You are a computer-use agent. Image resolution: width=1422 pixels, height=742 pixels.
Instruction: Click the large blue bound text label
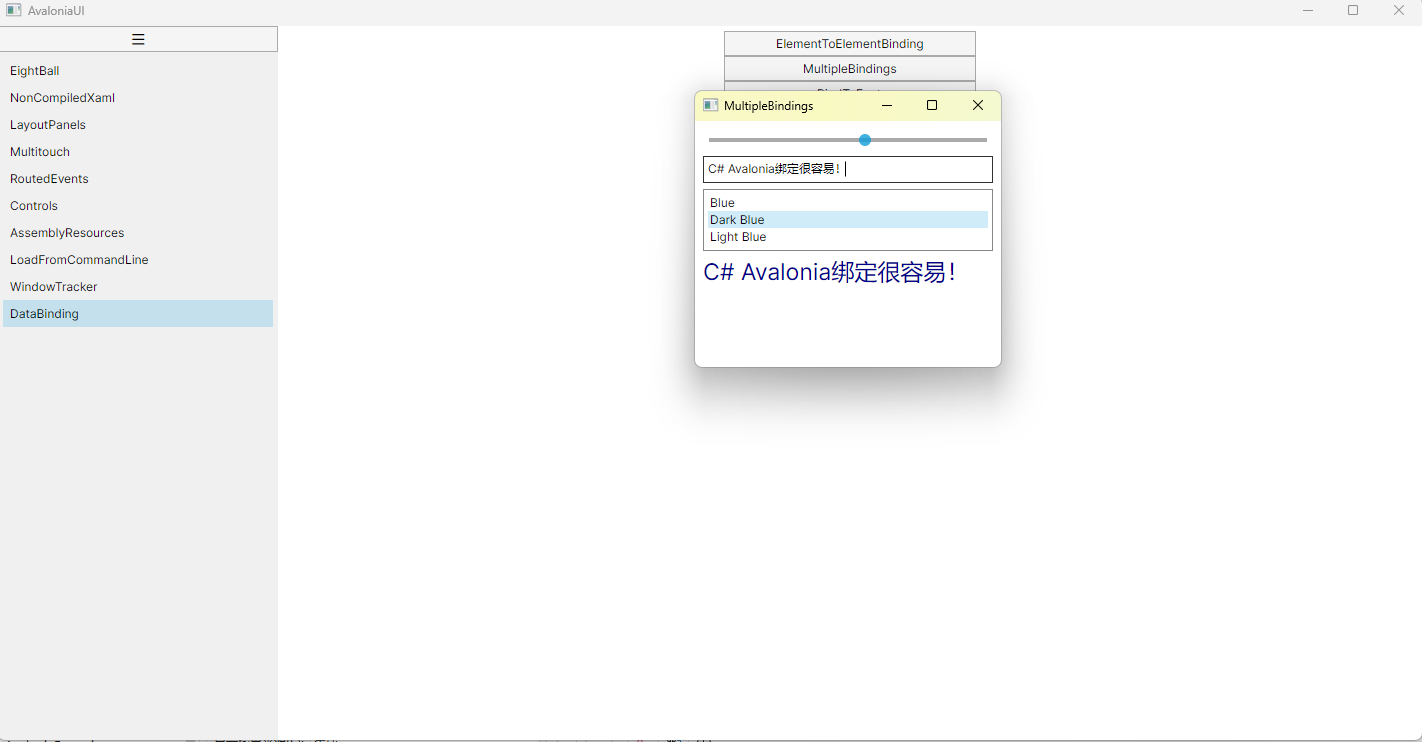830,272
